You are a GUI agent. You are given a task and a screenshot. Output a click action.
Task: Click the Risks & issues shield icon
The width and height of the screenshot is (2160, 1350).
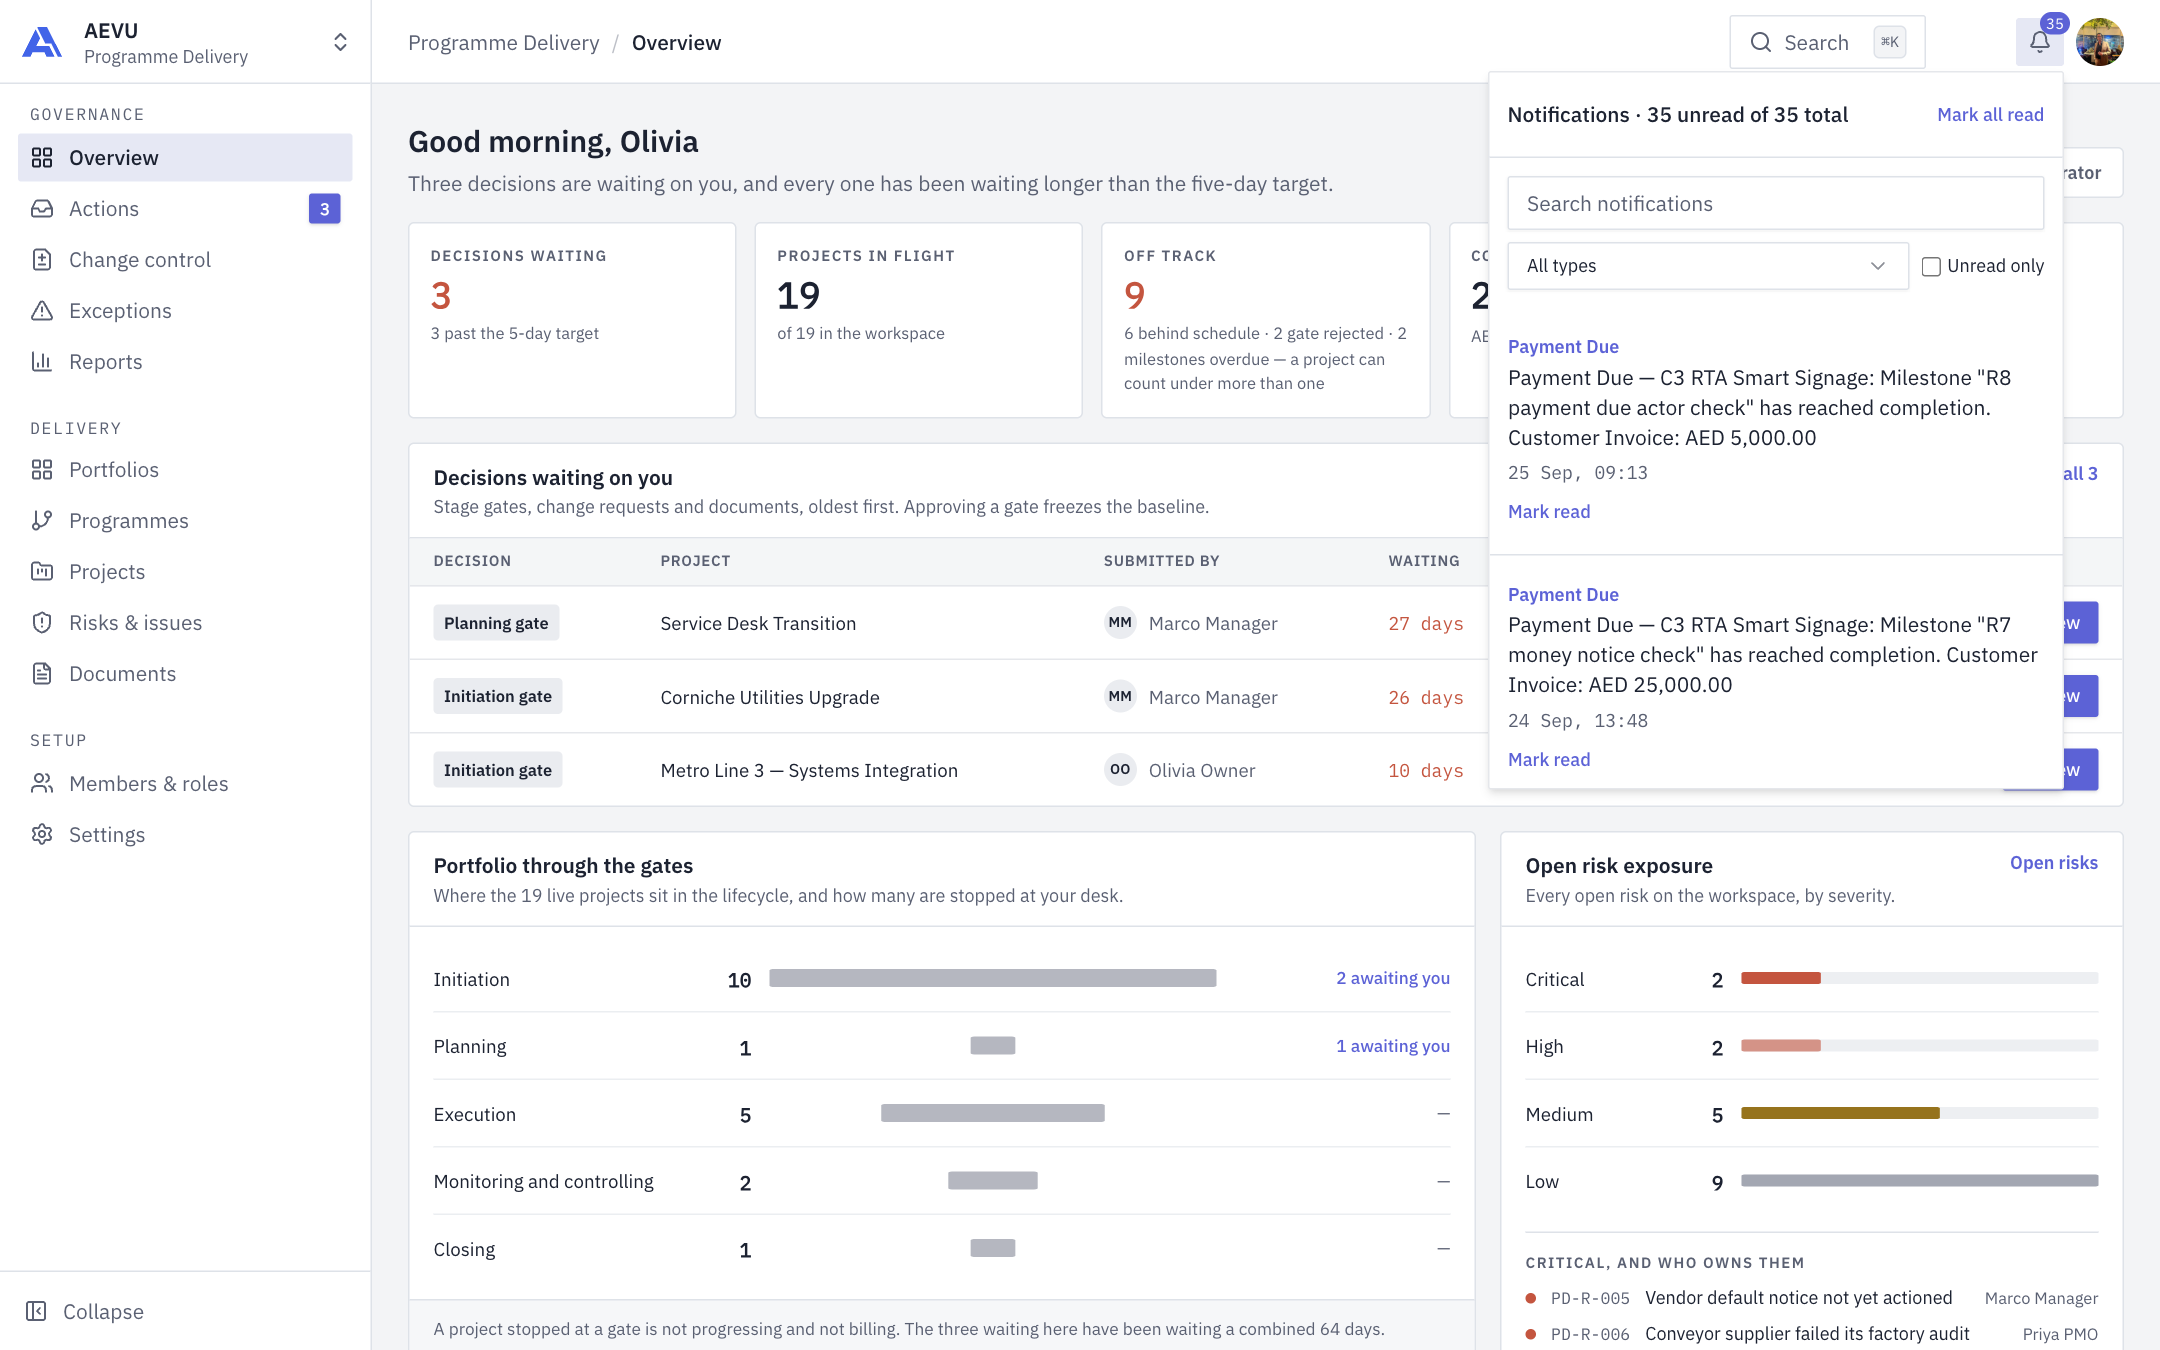click(42, 623)
